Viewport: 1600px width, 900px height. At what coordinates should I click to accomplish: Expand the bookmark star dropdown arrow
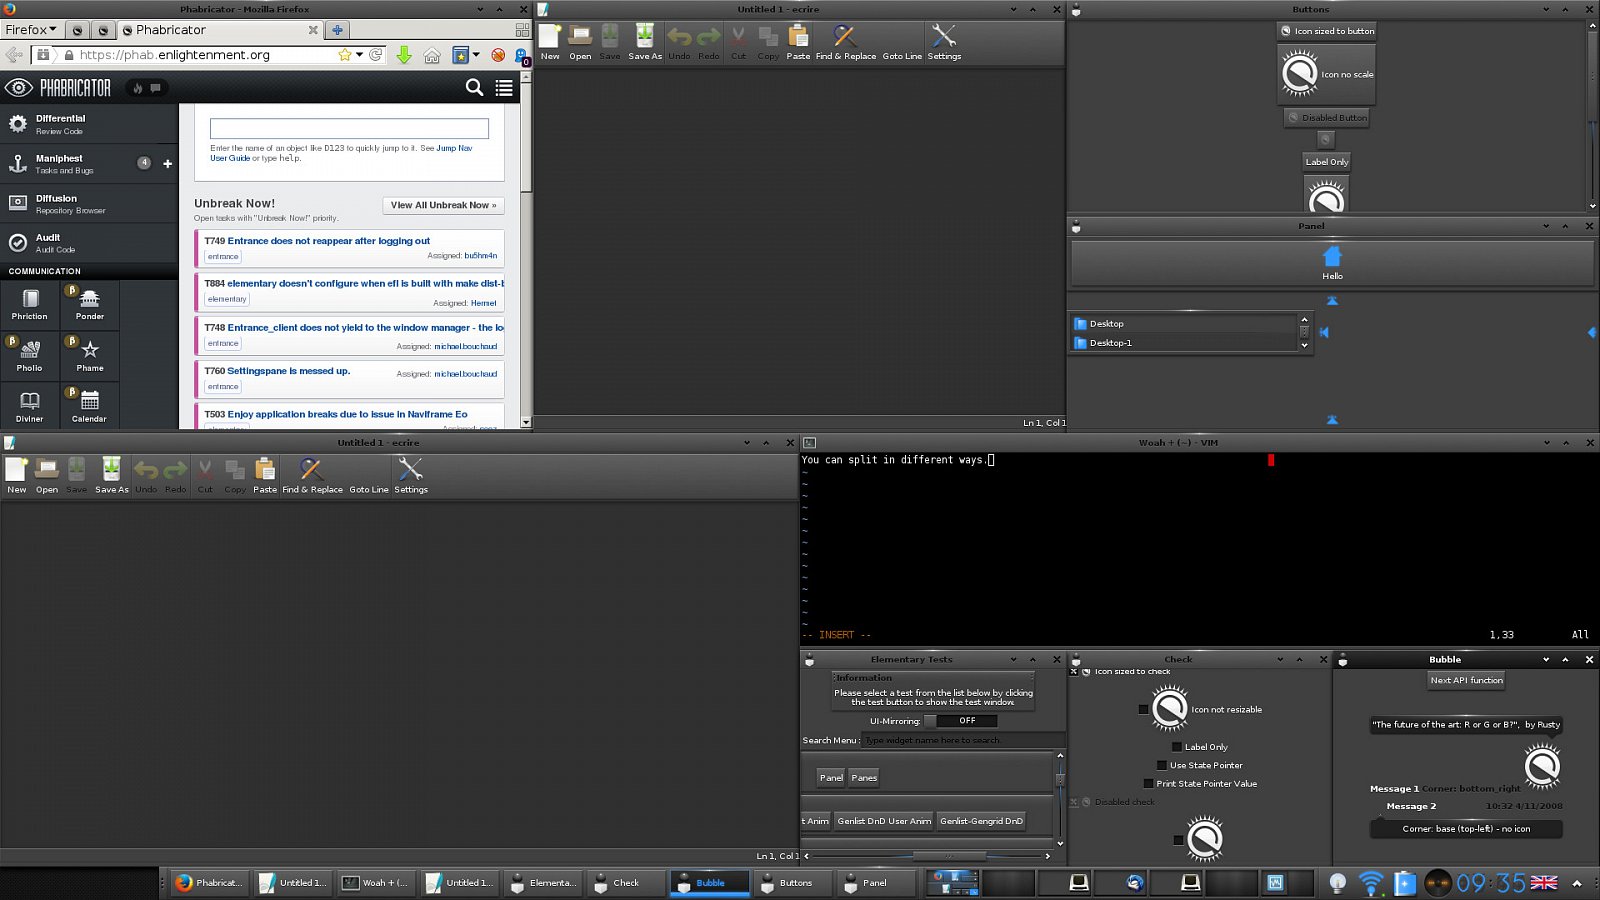click(x=359, y=55)
